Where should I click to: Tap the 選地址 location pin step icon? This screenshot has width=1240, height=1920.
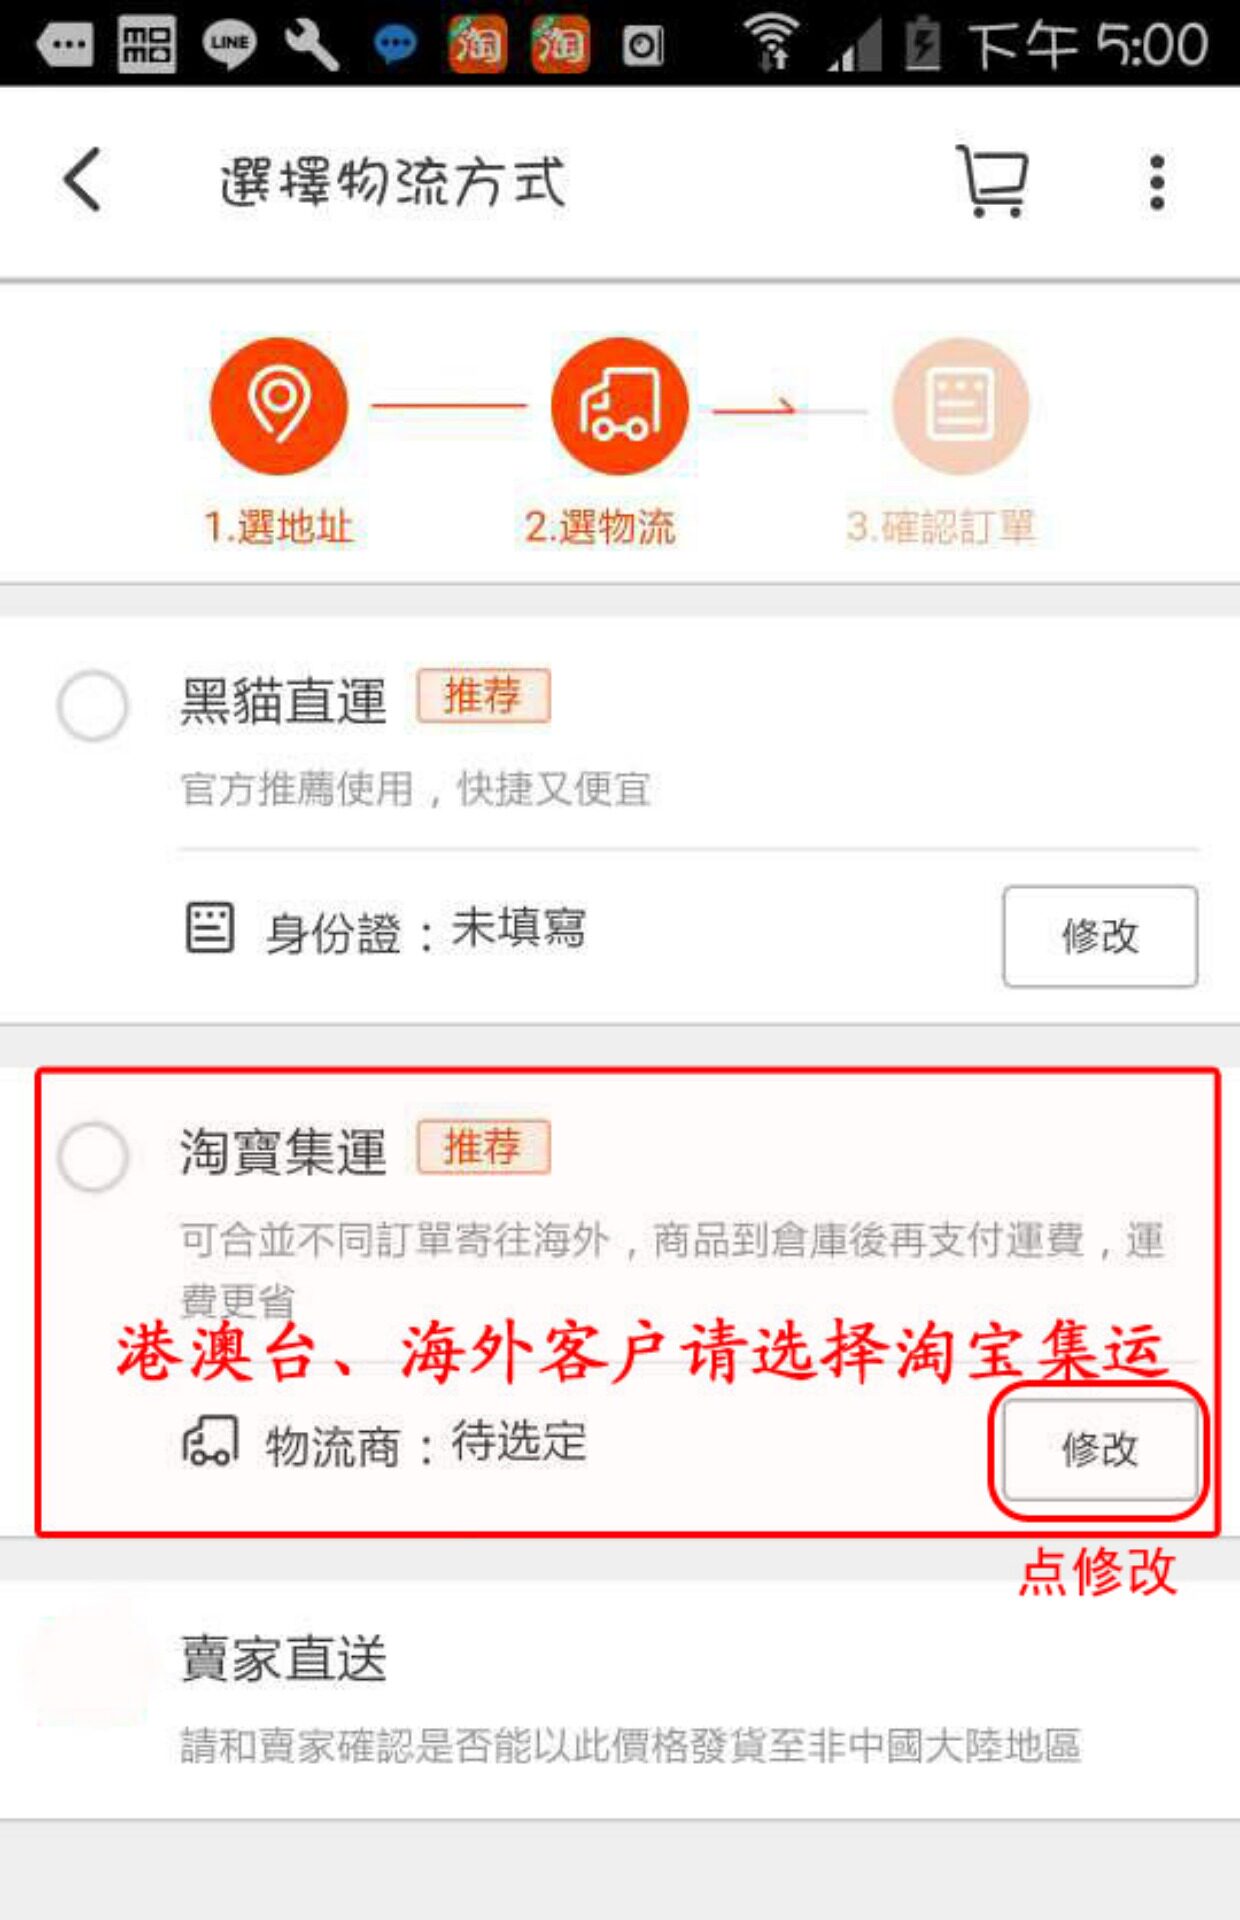pyautogui.click(x=279, y=405)
